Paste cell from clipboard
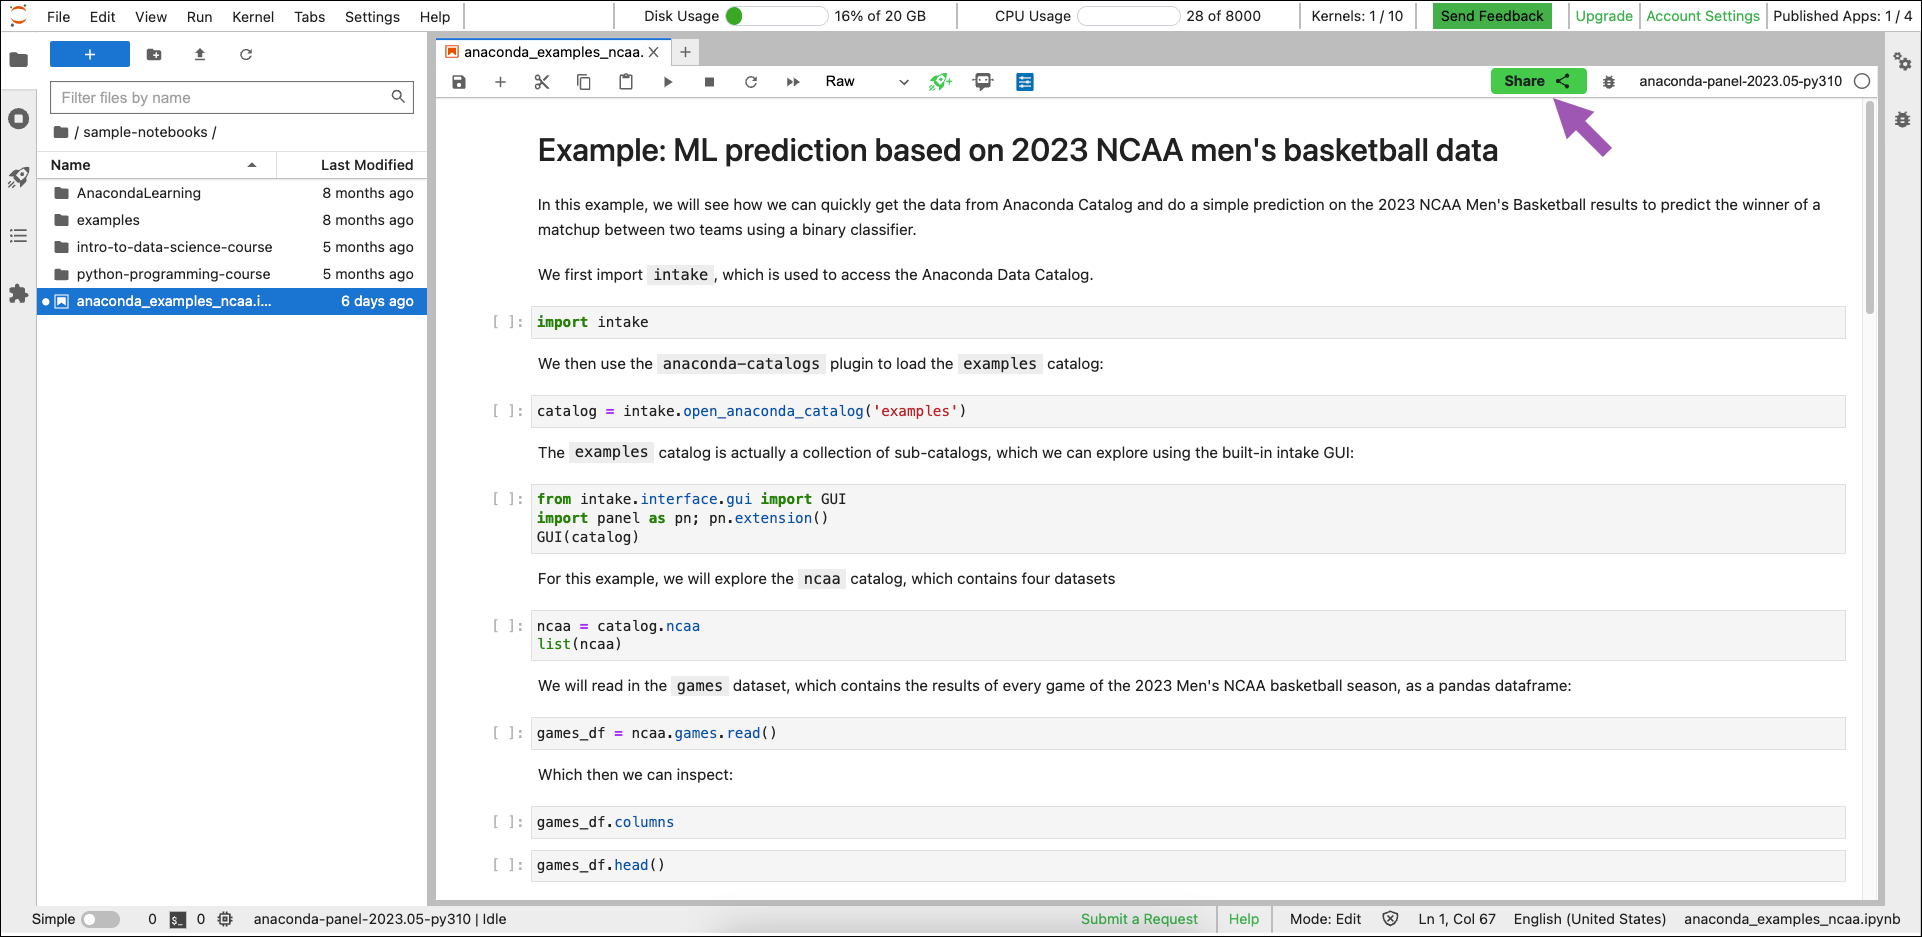Image resolution: width=1922 pixels, height=937 pixels. tap(626, 82)
